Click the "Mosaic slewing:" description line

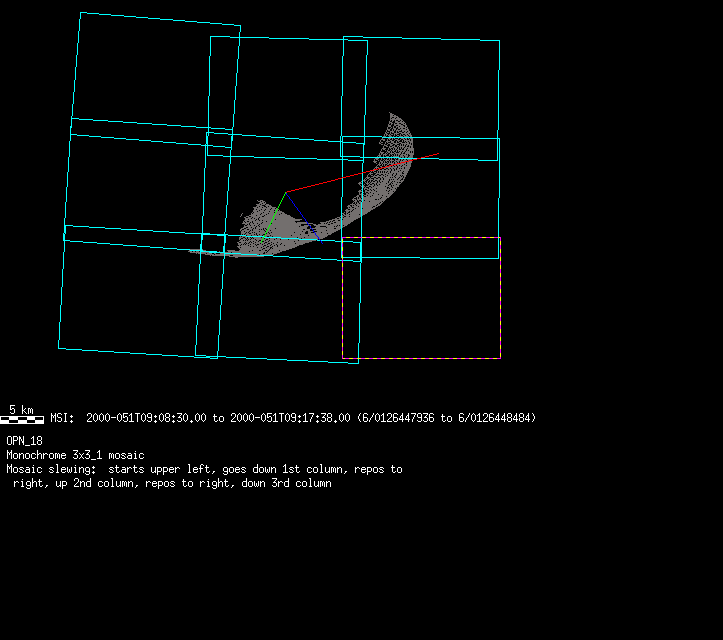click(x=204, y=469)
